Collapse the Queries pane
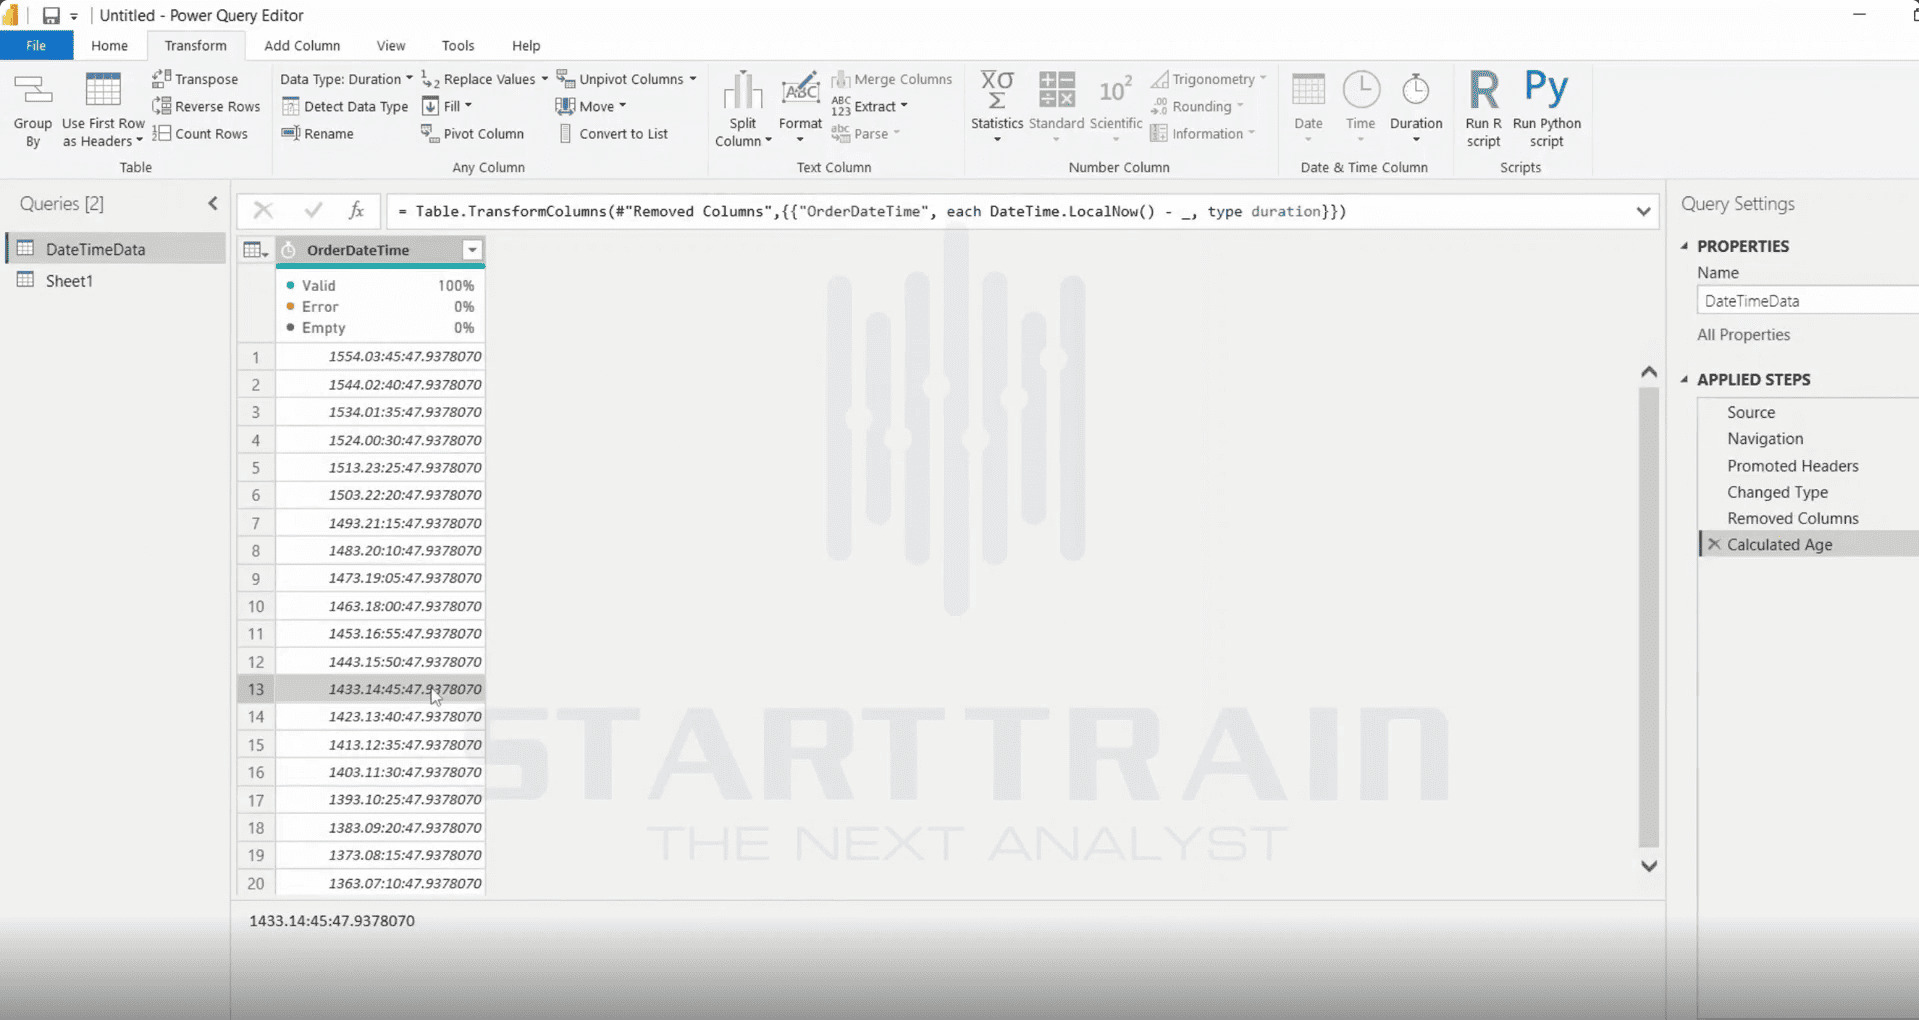This screenshot has width=1919, height=1020. pyautogui.click(x=212, y=203)
